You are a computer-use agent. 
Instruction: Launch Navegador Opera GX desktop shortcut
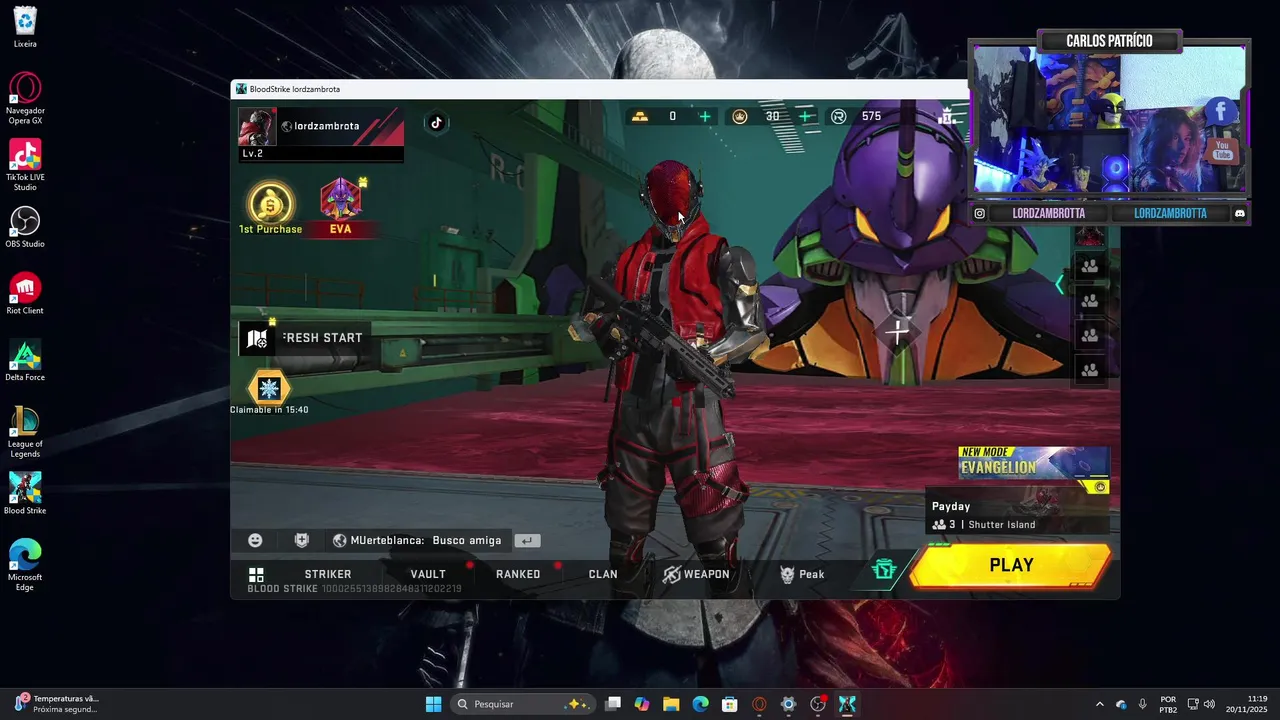click(25, 99)
